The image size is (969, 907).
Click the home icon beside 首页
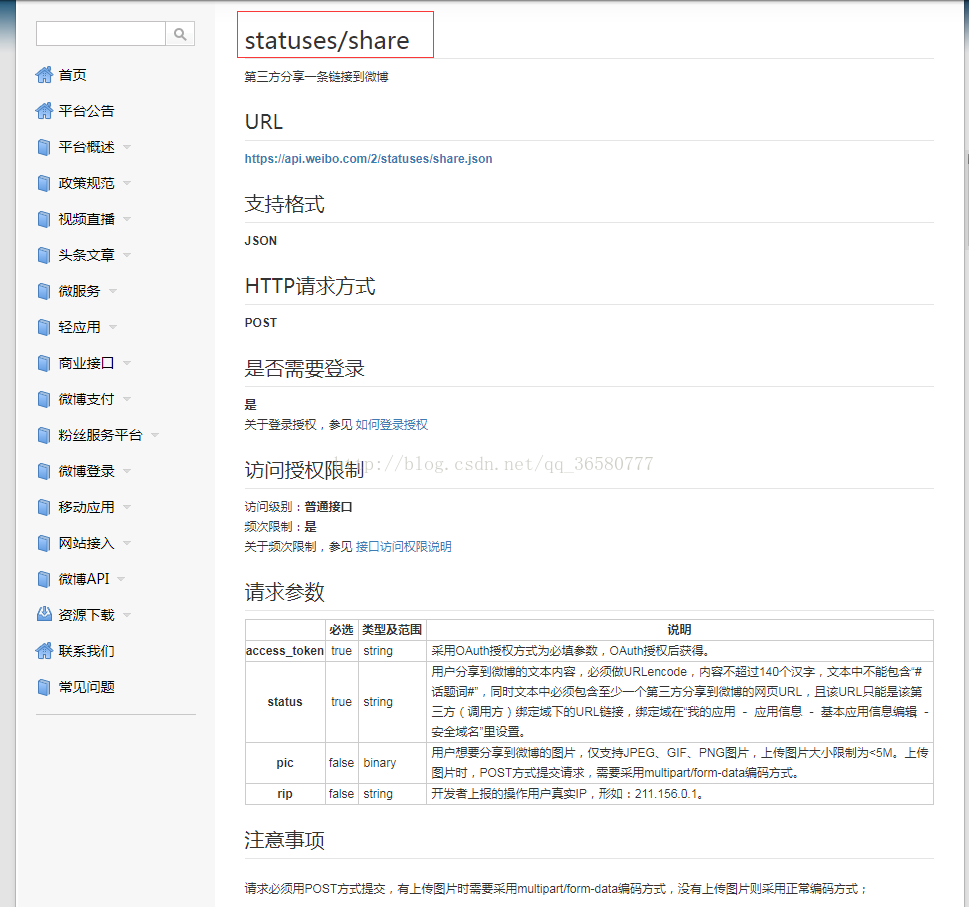[44, 75]
